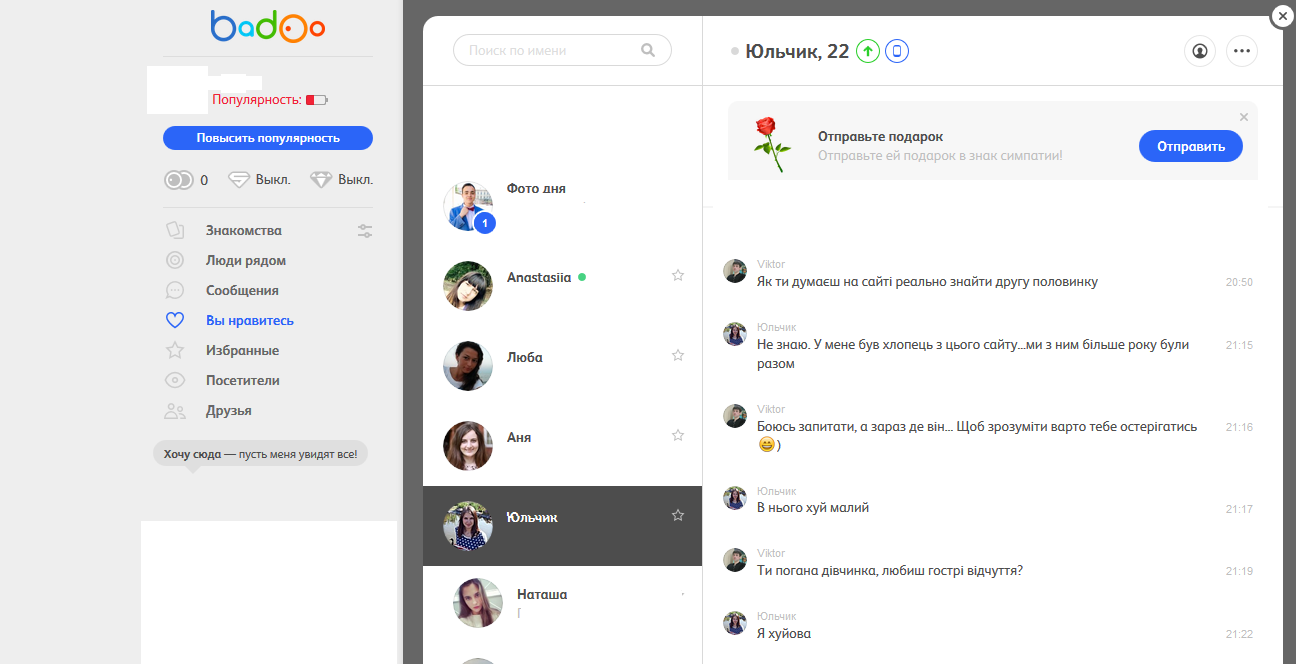Image resolution: width=1296 pixels, height=664 pixels.
Task: Click the Знакомства cards icon
Action: 175,230
